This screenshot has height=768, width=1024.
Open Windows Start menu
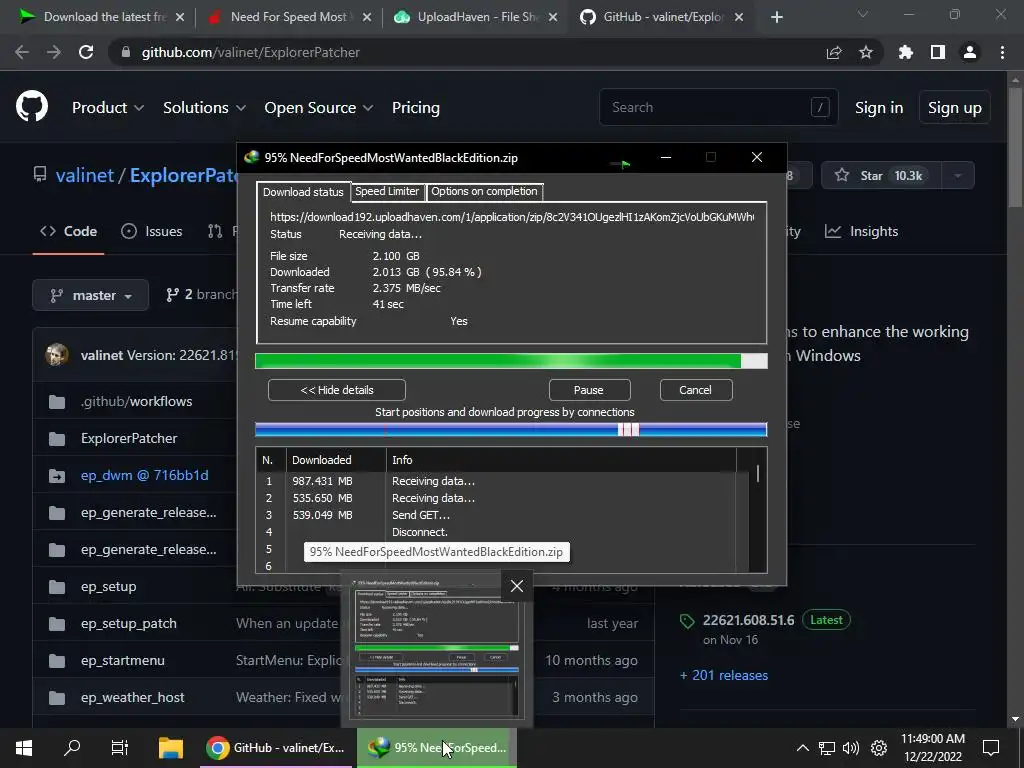coord(24,748)
